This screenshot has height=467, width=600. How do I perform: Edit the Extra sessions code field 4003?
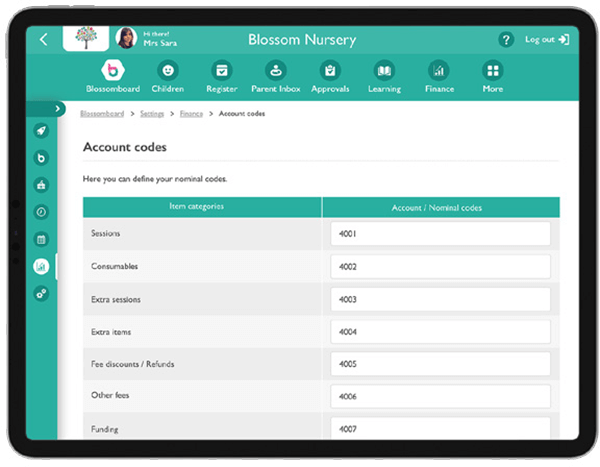[440, 299]
